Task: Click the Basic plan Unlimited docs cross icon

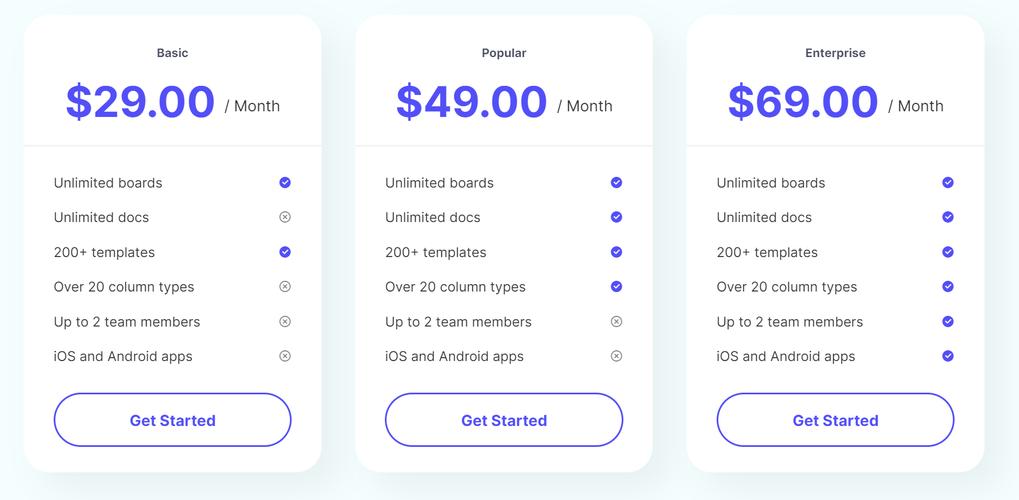Action: click(x=285, y=217)
